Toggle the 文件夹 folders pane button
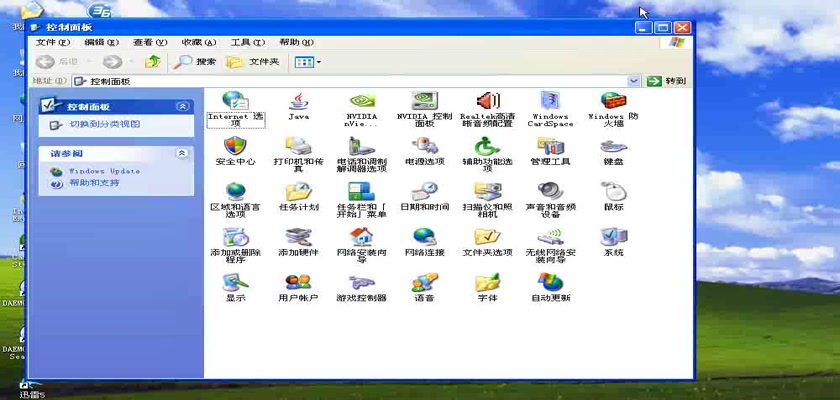Image resolution: width=840 pixels, height=400 pixels. (x=253, y=62)
